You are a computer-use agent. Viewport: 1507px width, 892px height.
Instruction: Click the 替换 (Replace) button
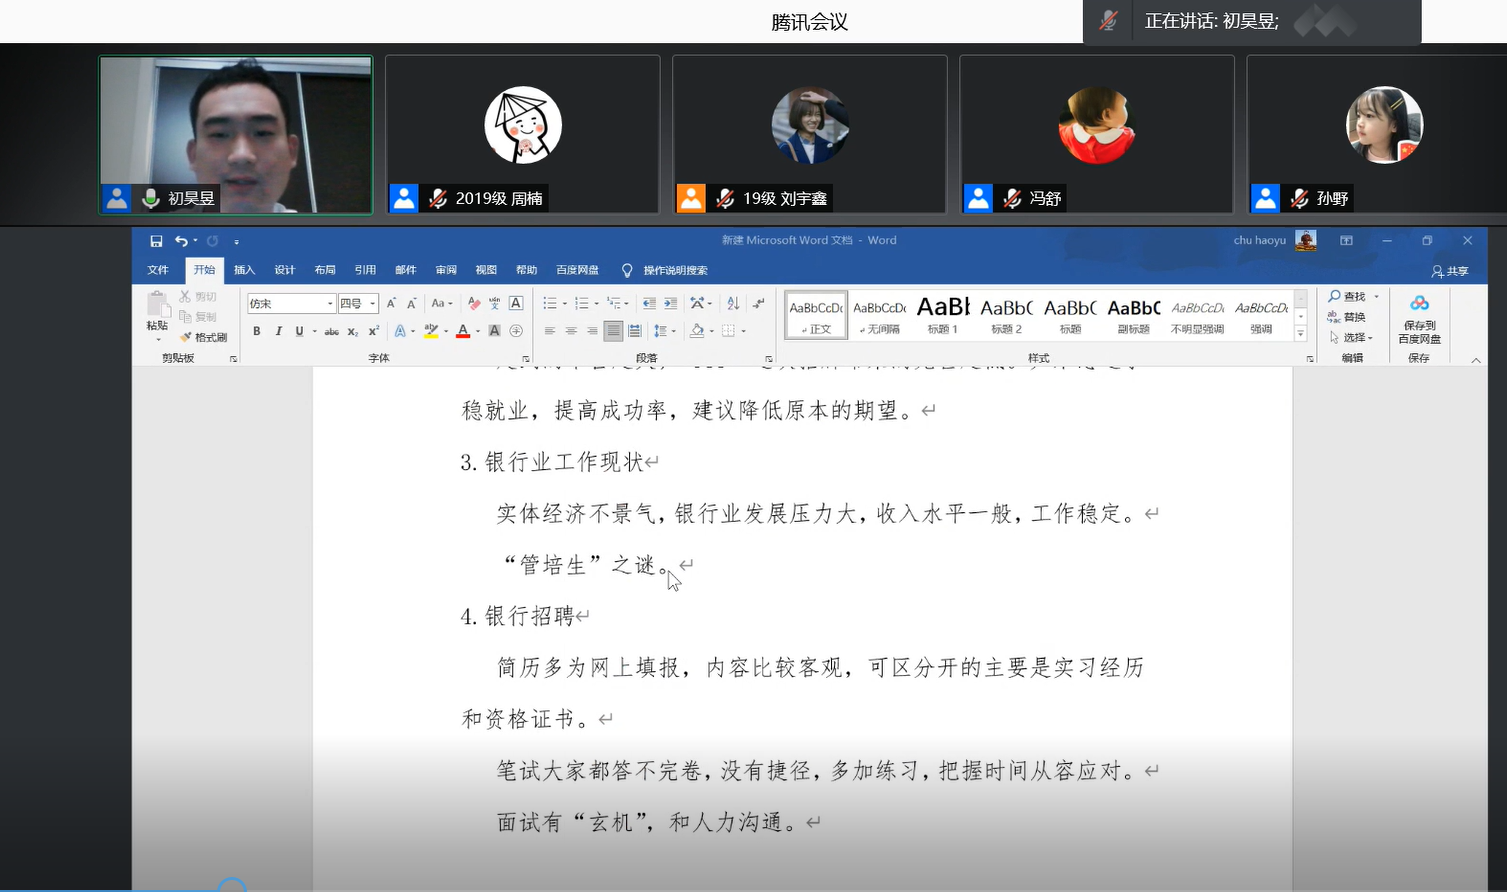tap(1348, 317)
